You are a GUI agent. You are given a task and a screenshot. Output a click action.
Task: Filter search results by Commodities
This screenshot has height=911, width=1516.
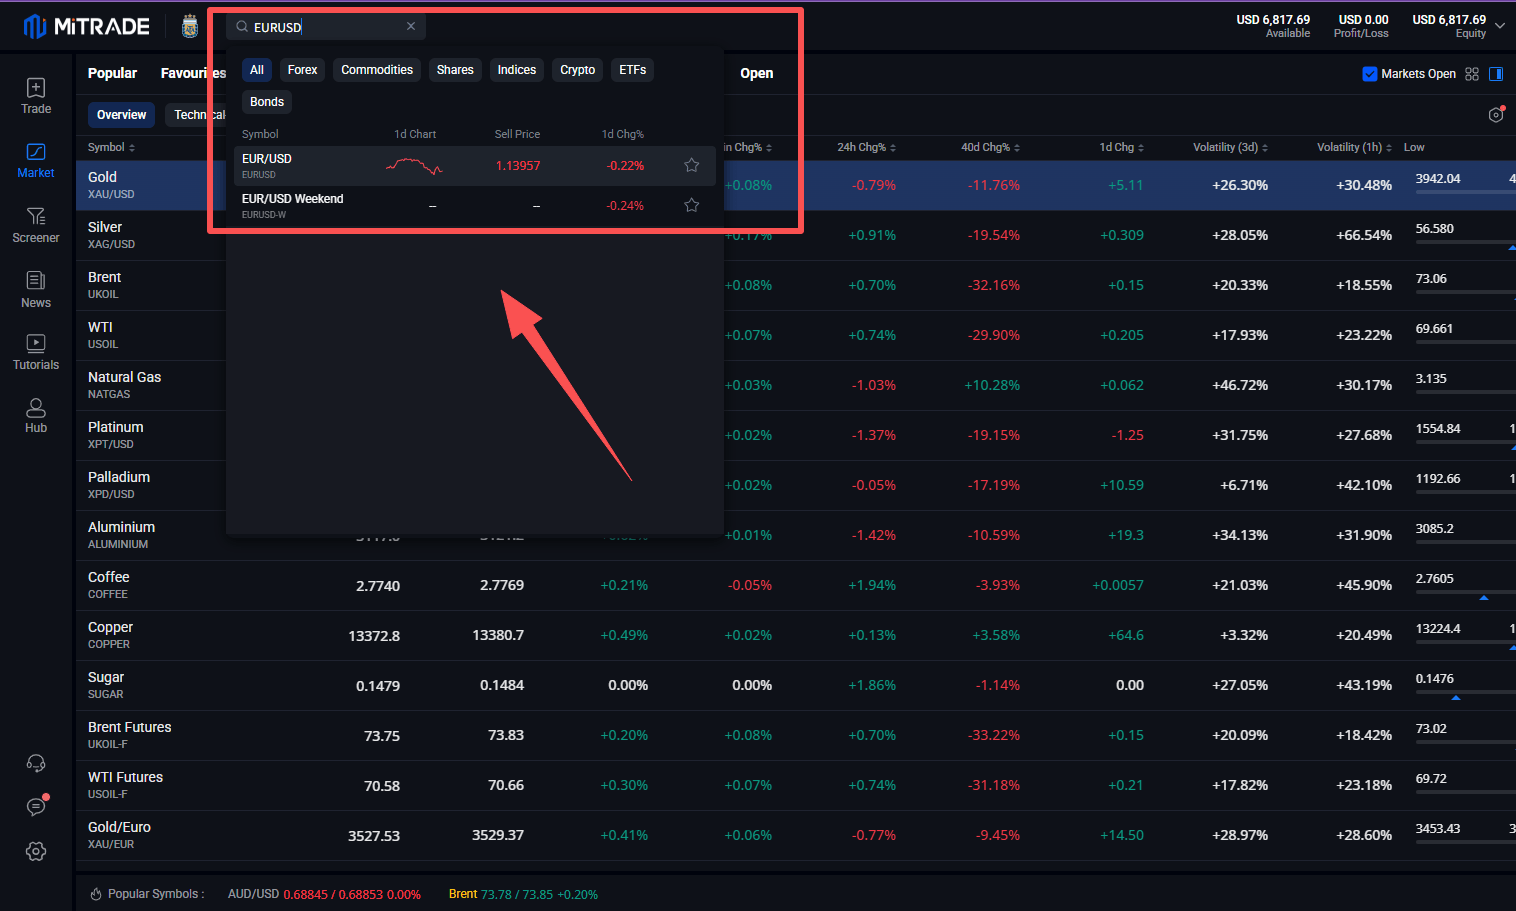pyautogui.click(x=377, y=70)
